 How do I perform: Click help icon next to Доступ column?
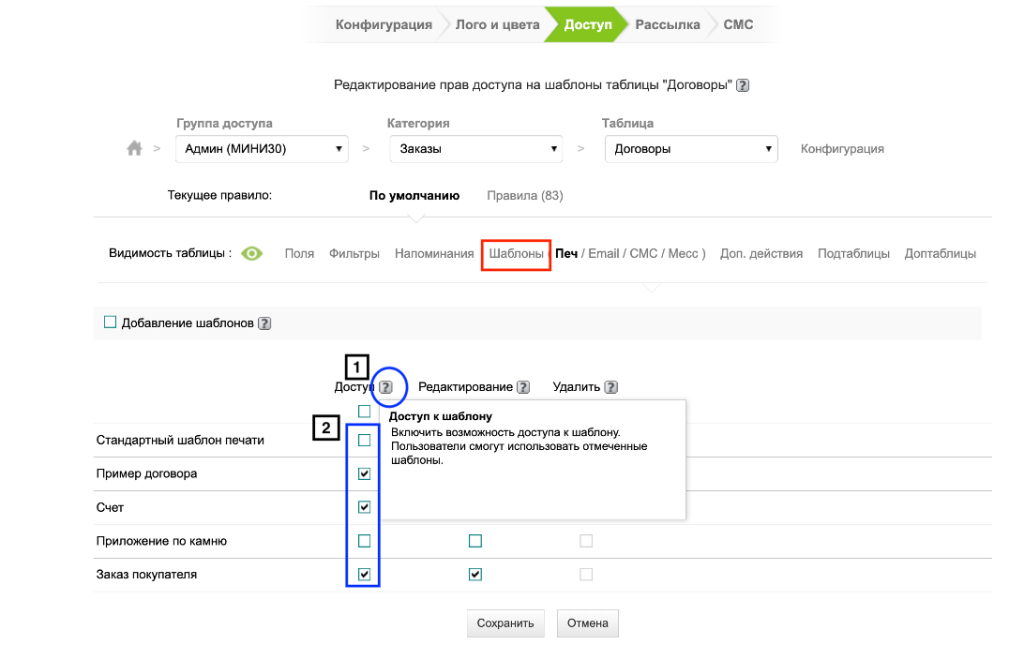(x=386, y=387)
